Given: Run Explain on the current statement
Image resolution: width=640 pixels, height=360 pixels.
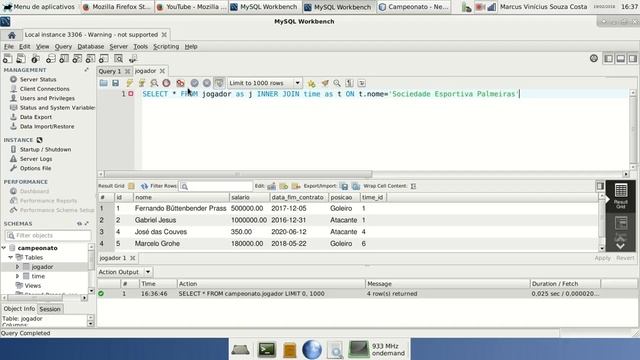Looking at the screenshot, I should [154, 83].
